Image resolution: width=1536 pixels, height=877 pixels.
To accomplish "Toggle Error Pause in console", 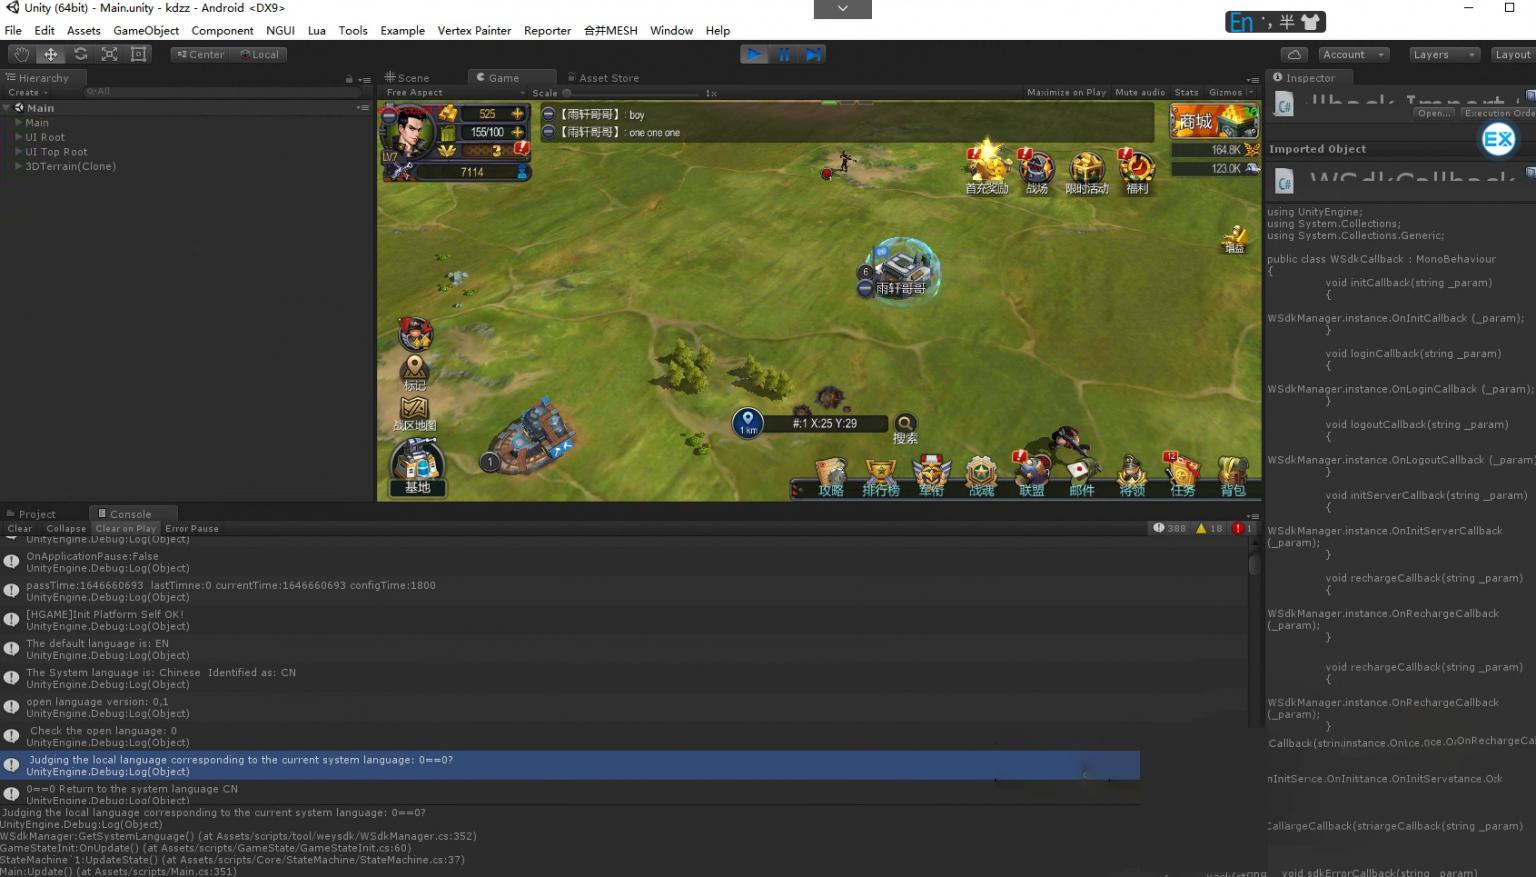I will point(192,528).
